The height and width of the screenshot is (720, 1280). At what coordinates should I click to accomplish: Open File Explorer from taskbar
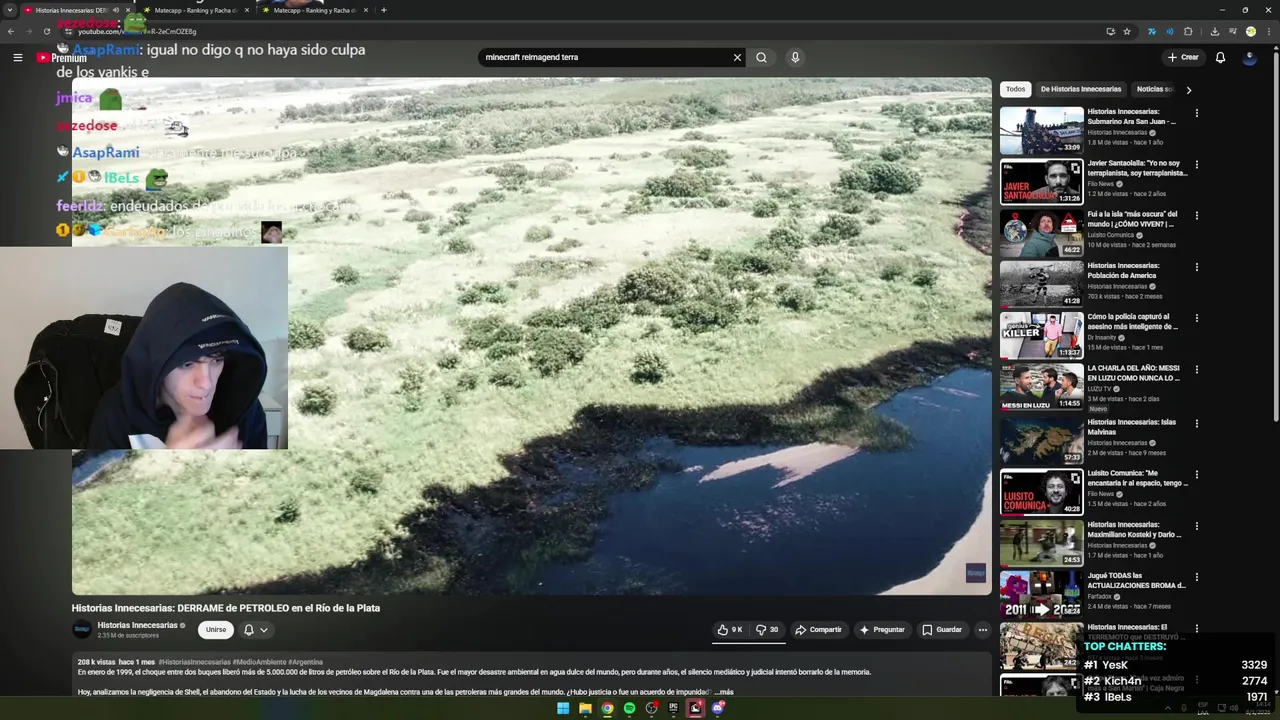[x=585, y=708]
